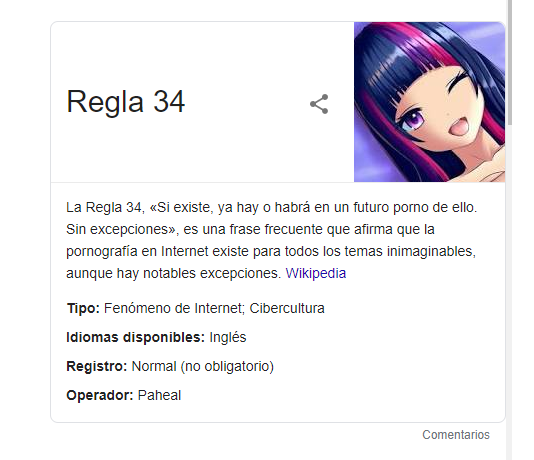Open the anime character thumbnail image
Viewport: 534px width, 460px height.
coord(429,102)
